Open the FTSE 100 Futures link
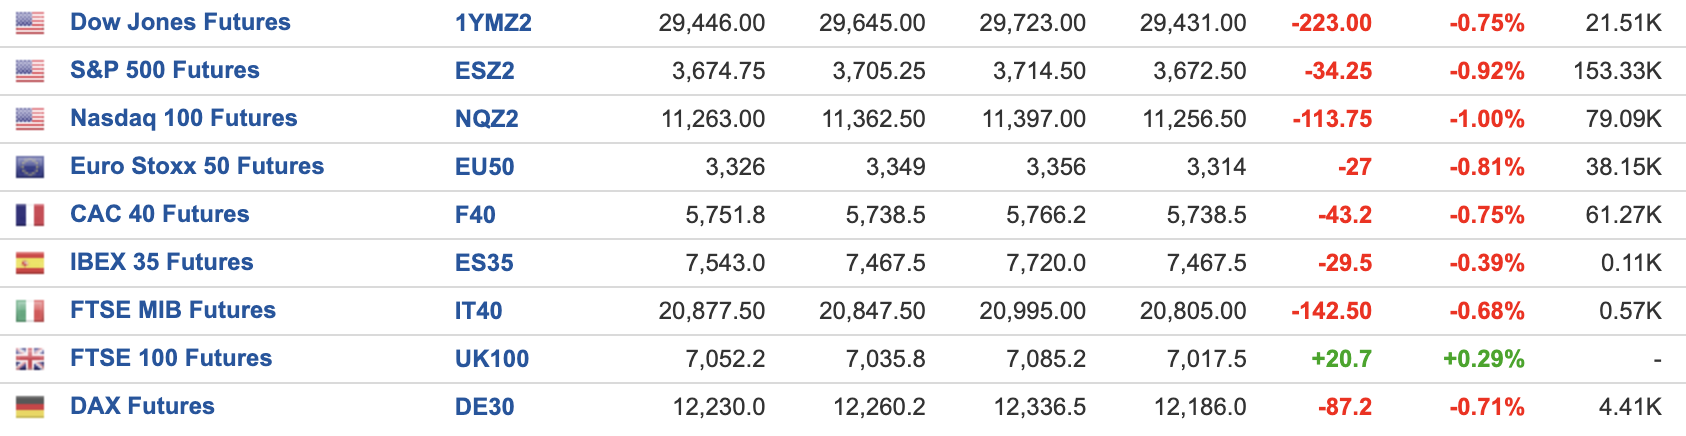This screenshot has height=436, width=1686. pos(171,358)
